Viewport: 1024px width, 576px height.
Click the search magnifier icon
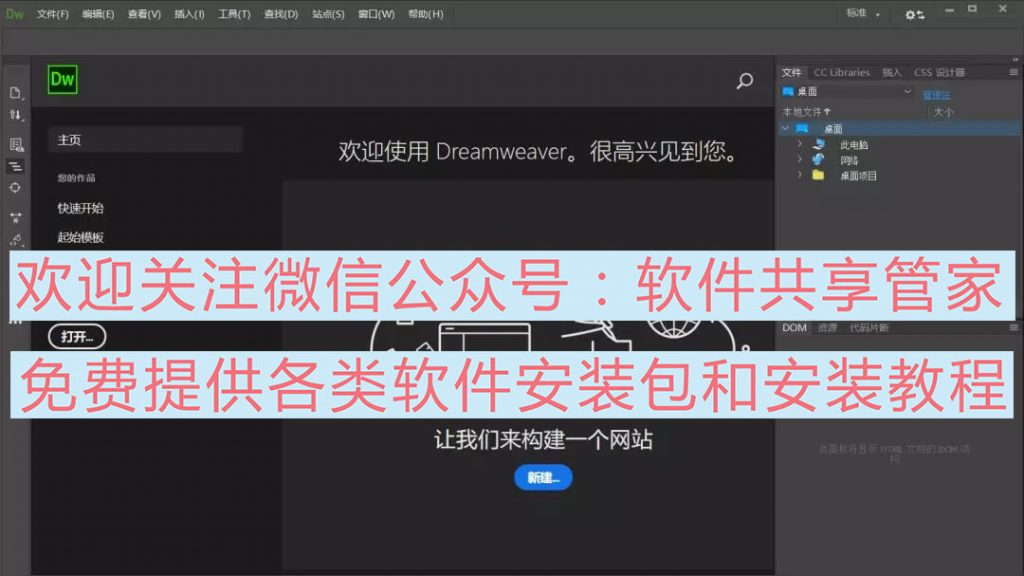(x=744, y=81)
